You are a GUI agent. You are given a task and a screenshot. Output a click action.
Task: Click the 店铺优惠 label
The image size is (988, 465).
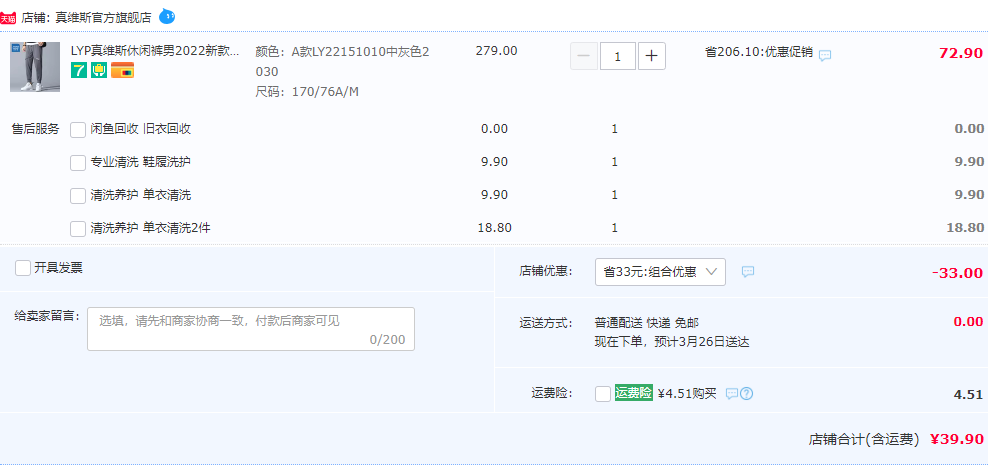click(x=546, y=272)
